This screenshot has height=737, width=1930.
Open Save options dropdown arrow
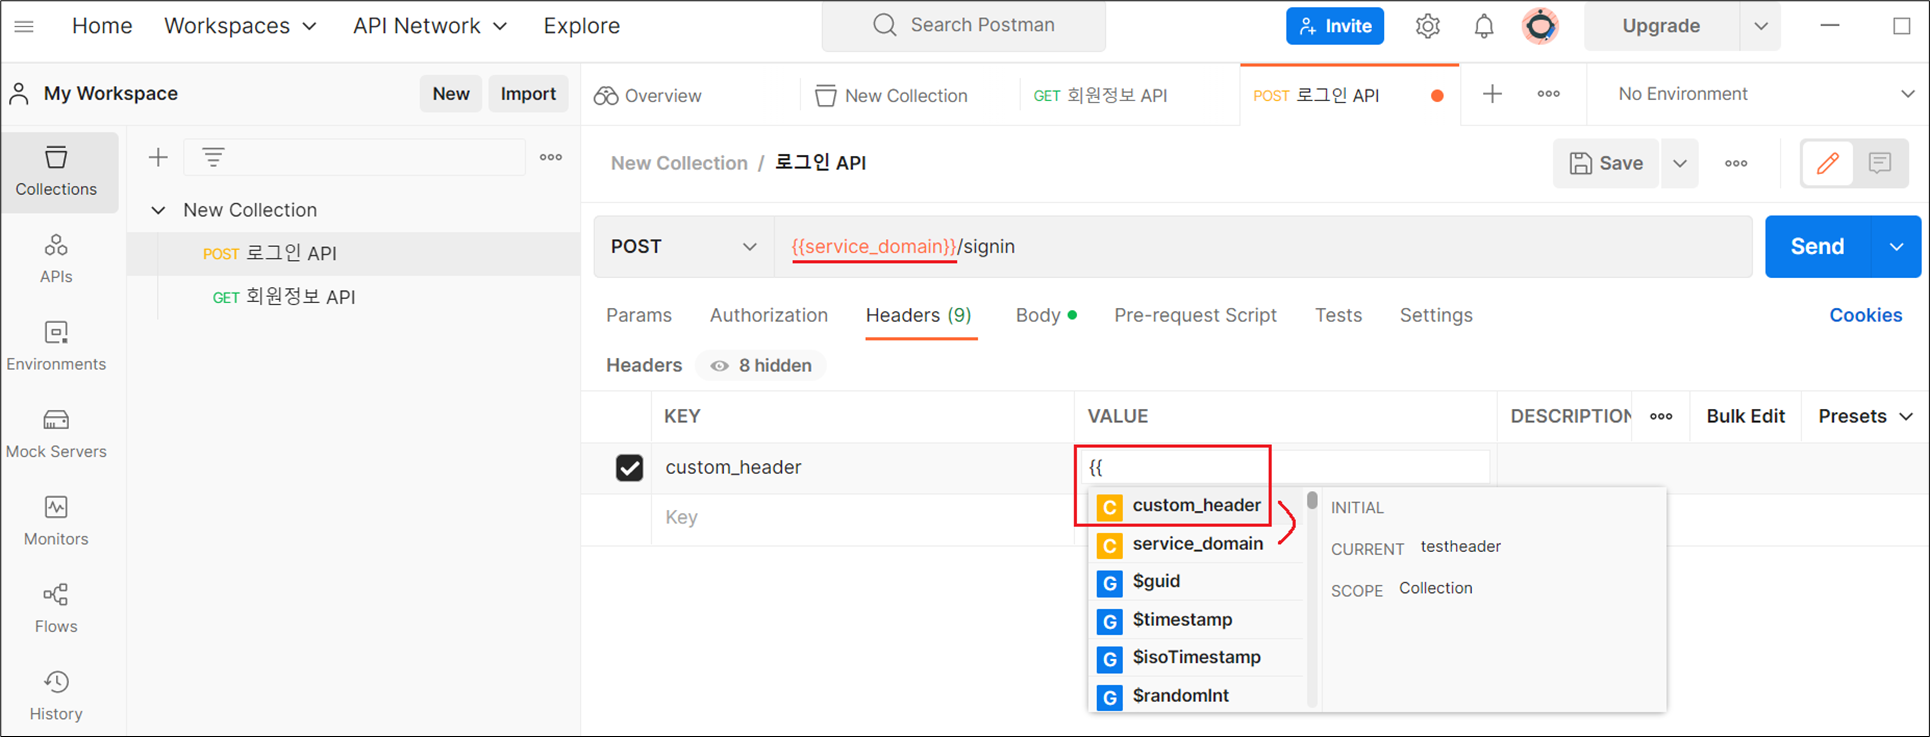click(1680, 163)
